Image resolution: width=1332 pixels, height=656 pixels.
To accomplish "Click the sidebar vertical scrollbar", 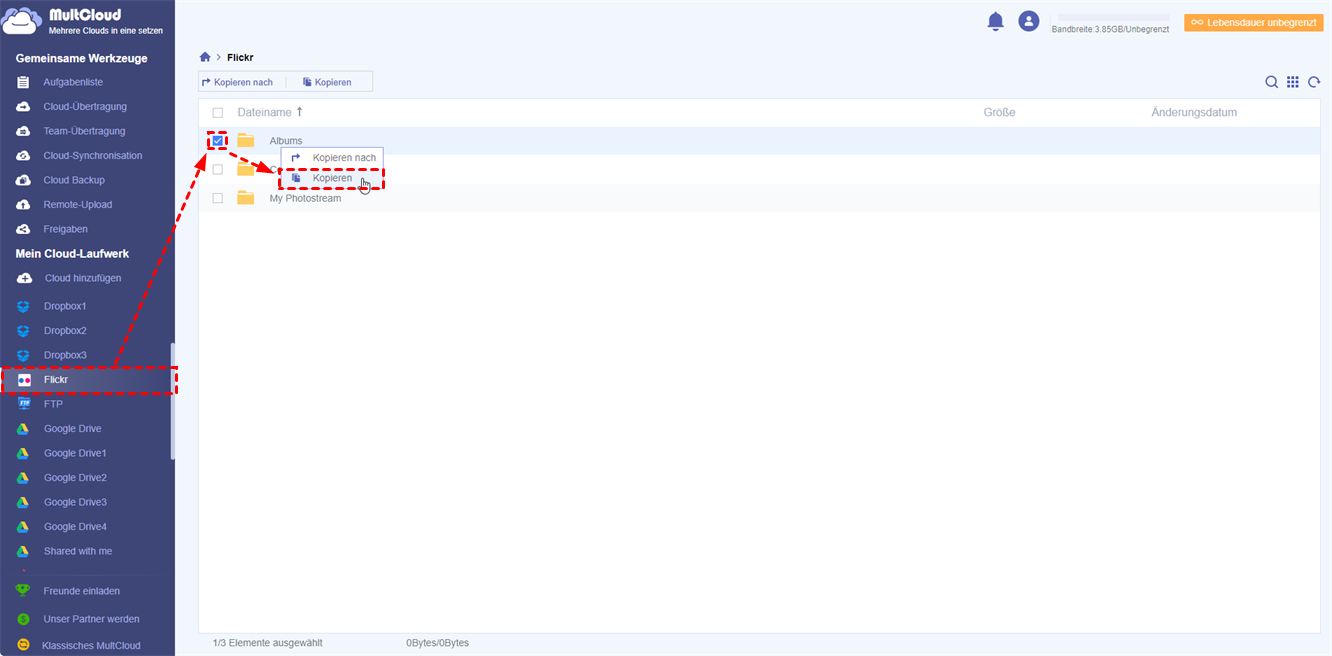I will click(172, 401).
